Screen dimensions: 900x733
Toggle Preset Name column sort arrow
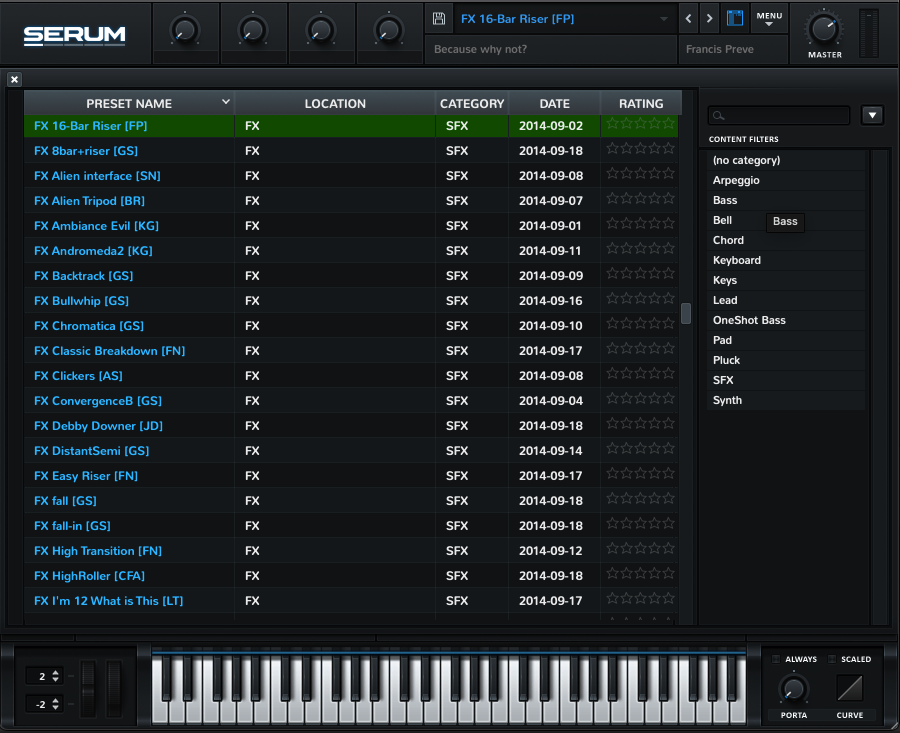[226, 102]
